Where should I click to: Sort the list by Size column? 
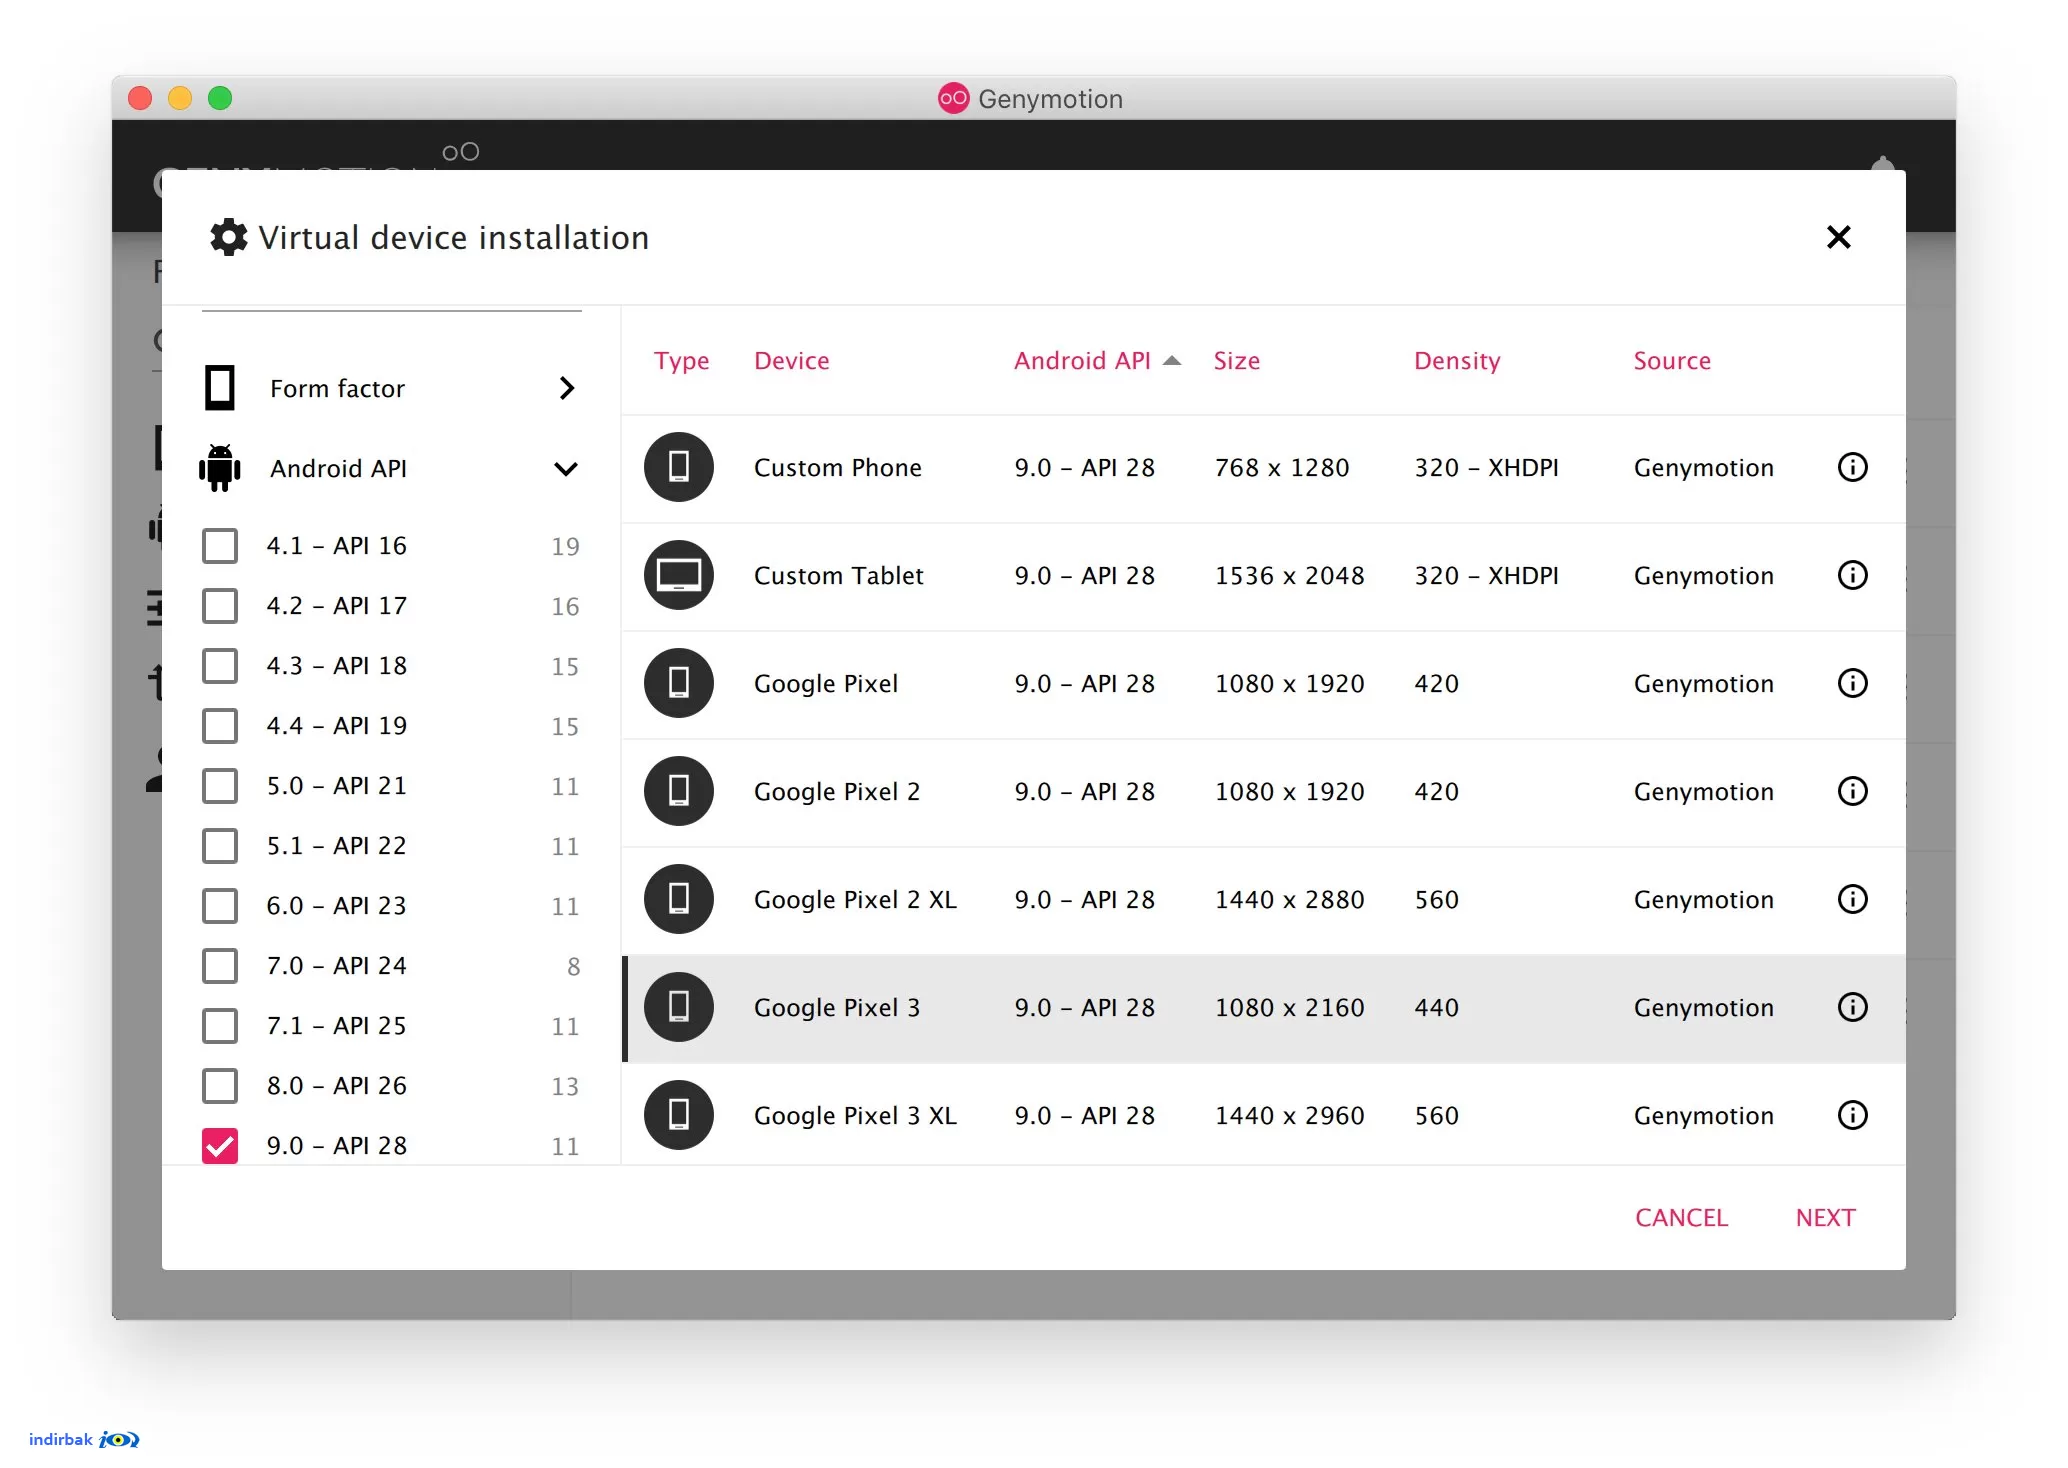(1236, 361)
